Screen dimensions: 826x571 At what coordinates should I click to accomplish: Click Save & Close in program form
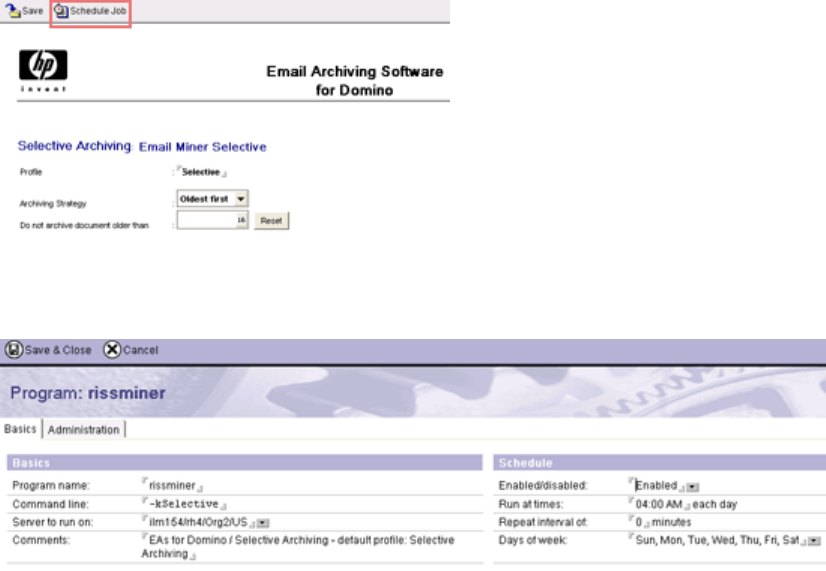tap(48, 350)
